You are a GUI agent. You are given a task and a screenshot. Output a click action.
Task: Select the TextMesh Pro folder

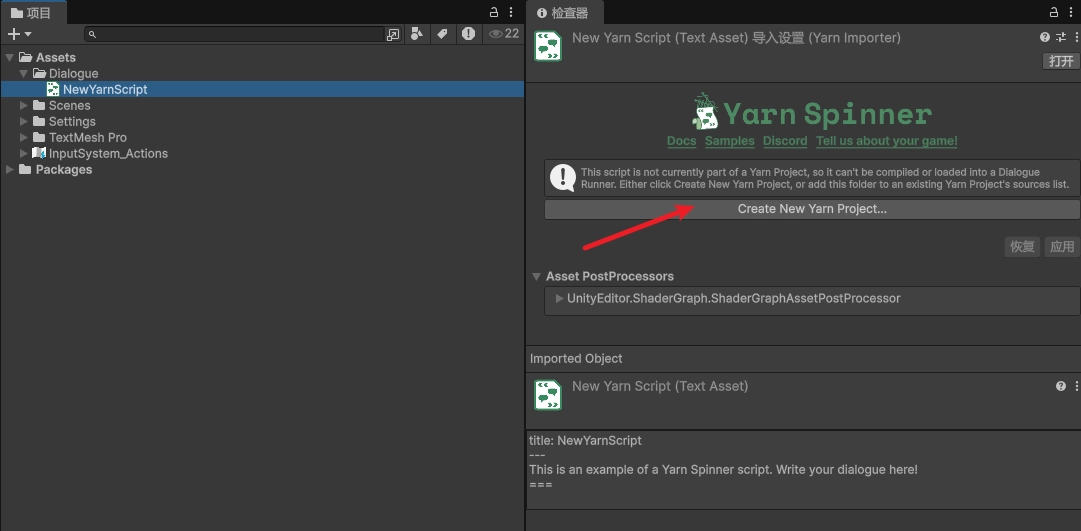(x=87, y=137)
